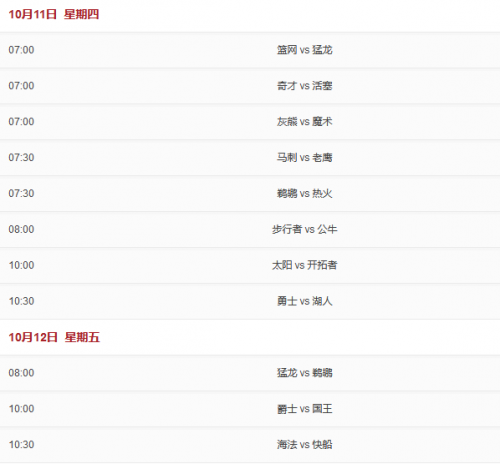Image resolution: width=500 pixels, height=464 pixels.
Task: Open the 爵士 vs 国王 matchup
Action: (305, 409)
